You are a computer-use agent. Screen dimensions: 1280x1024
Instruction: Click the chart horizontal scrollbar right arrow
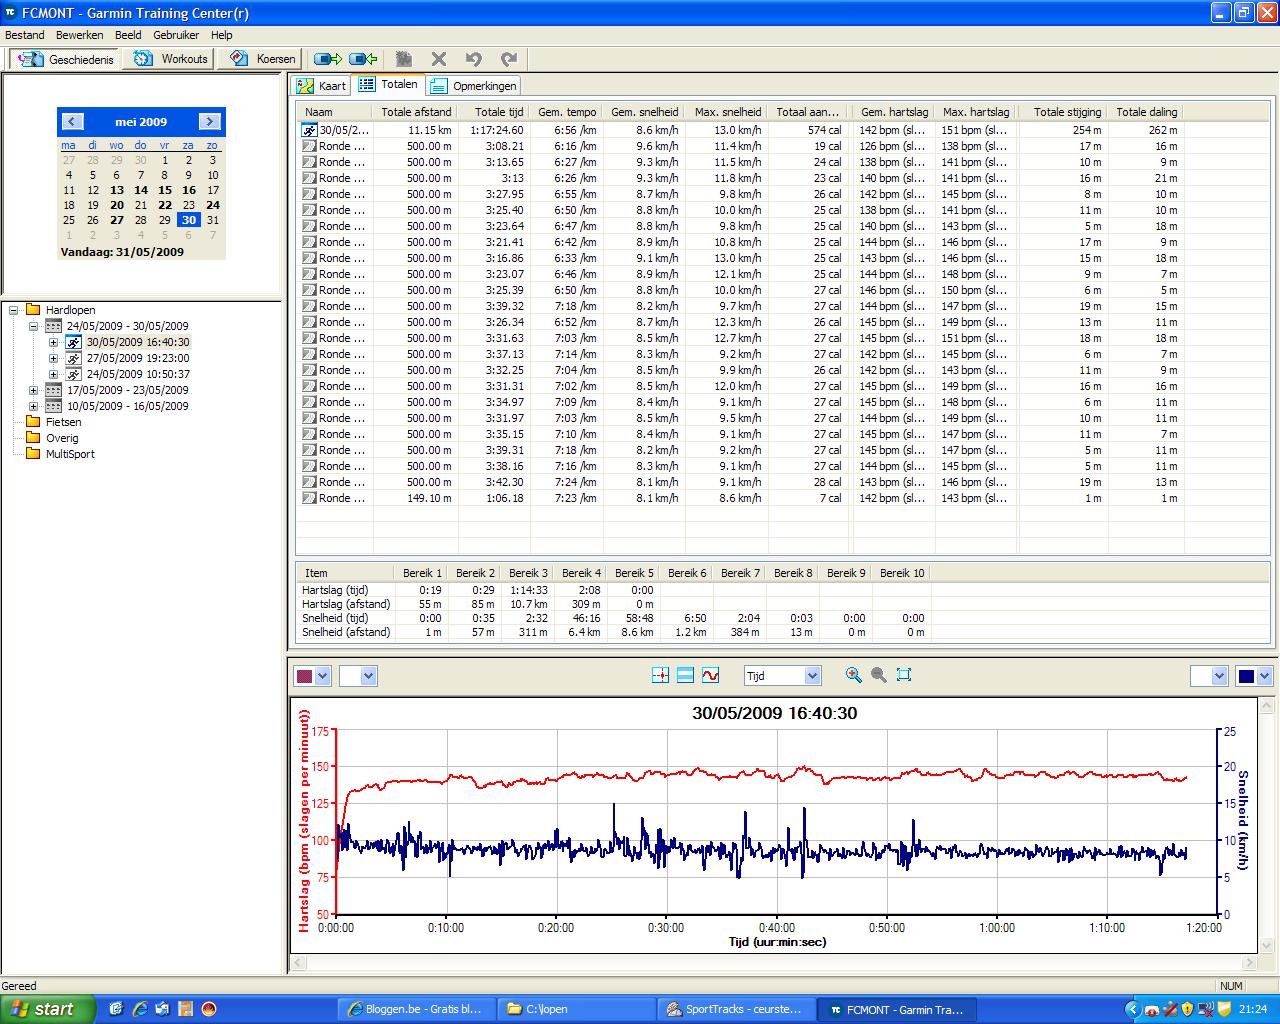1248,963
